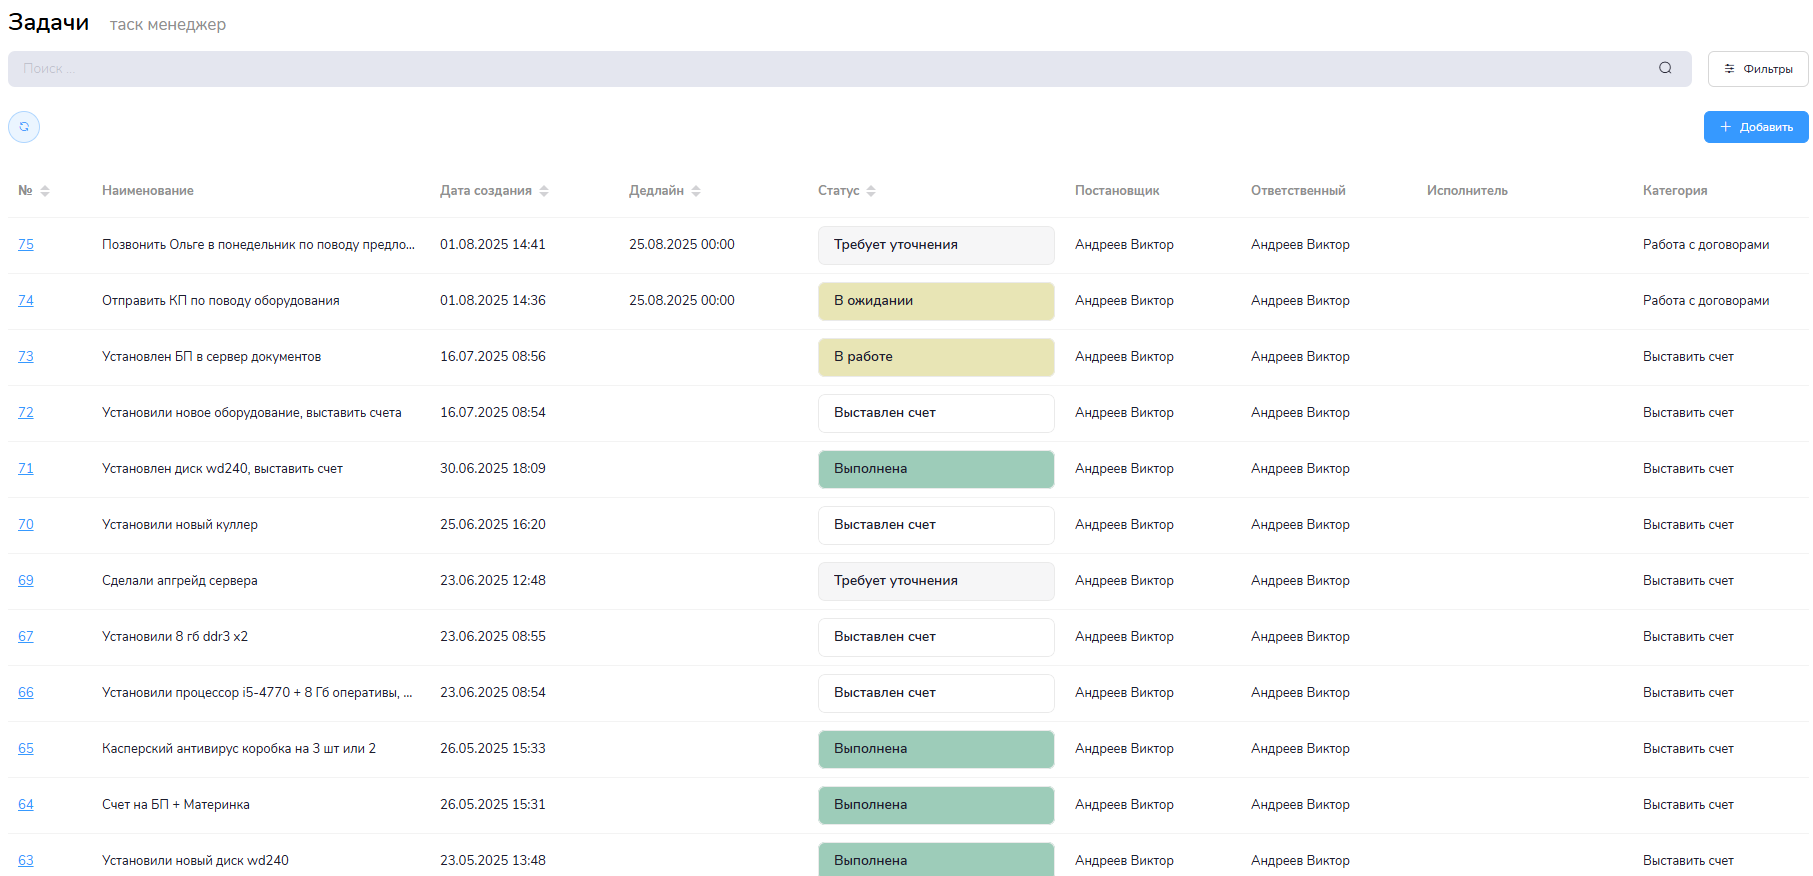The height and width of the screenshot is (876, 1813).
Task: Select task 'Сделали апгрейд сервера'
Action: 180,581
